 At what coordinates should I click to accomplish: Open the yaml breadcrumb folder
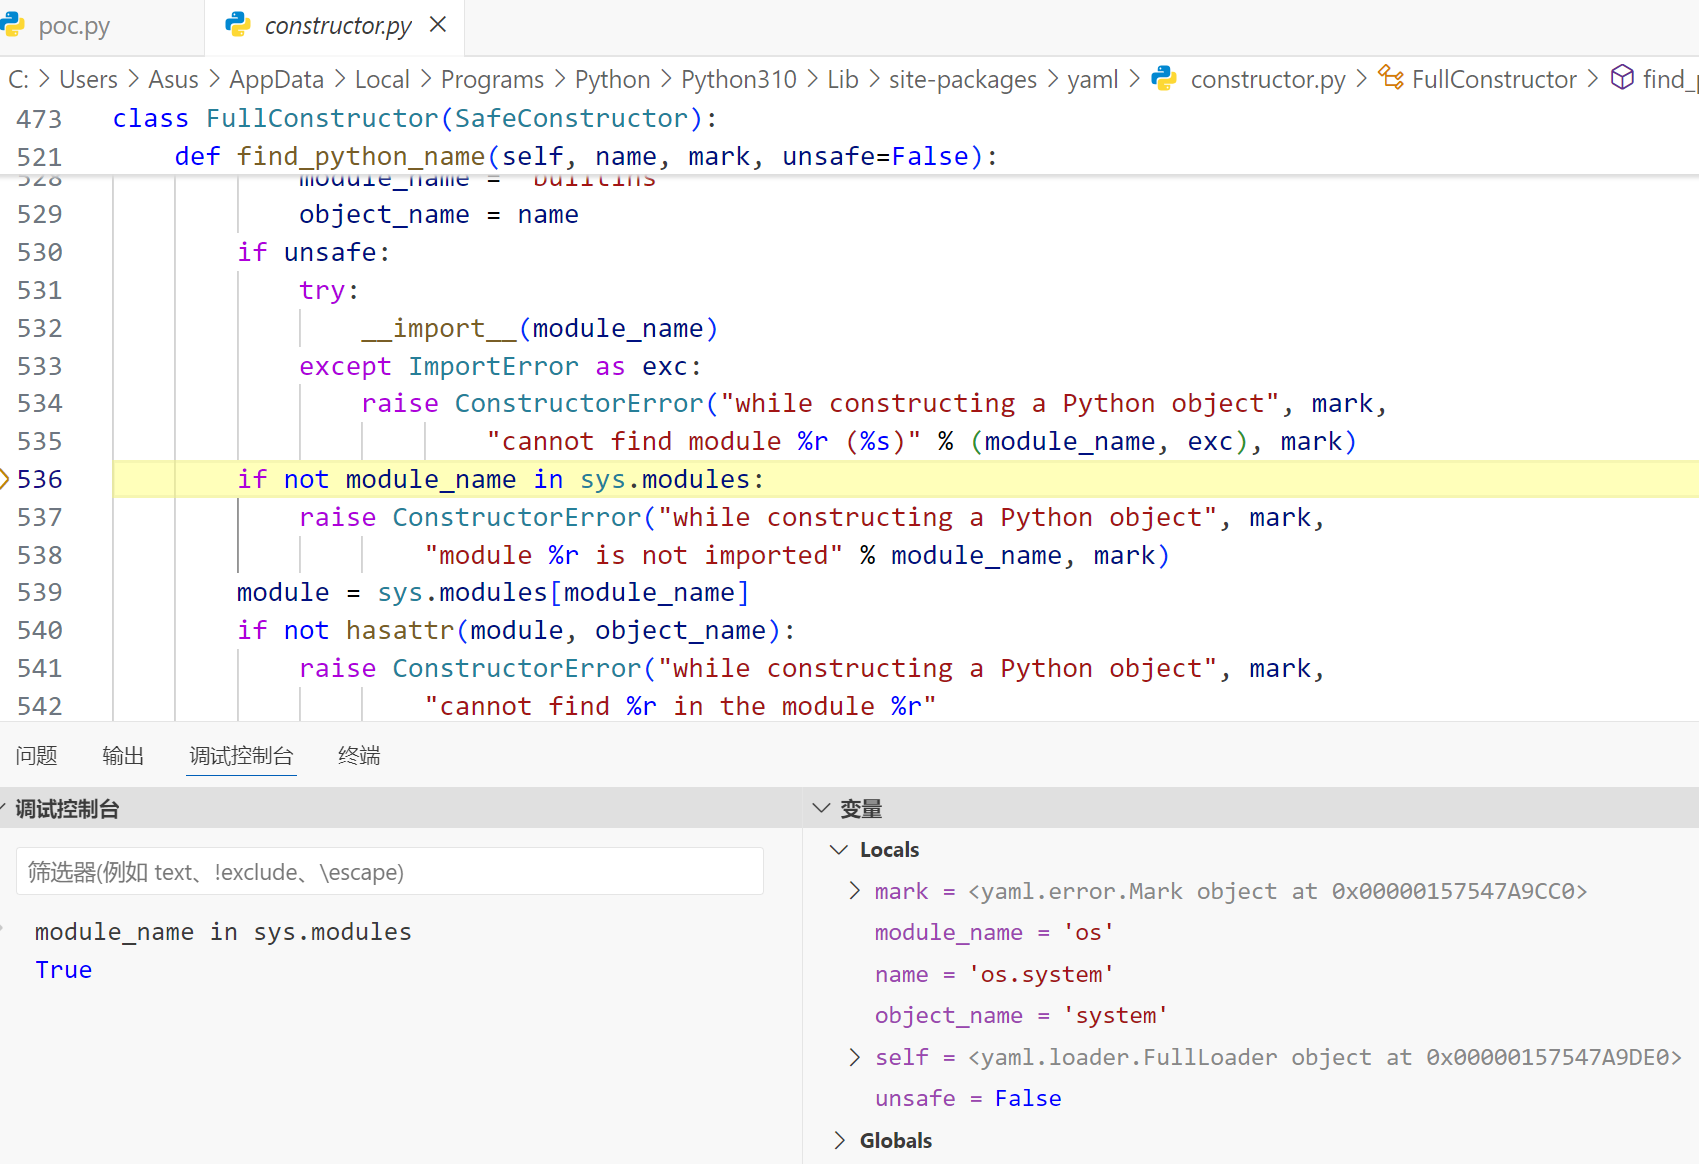pyautogui.click(x=1092, y=79)
